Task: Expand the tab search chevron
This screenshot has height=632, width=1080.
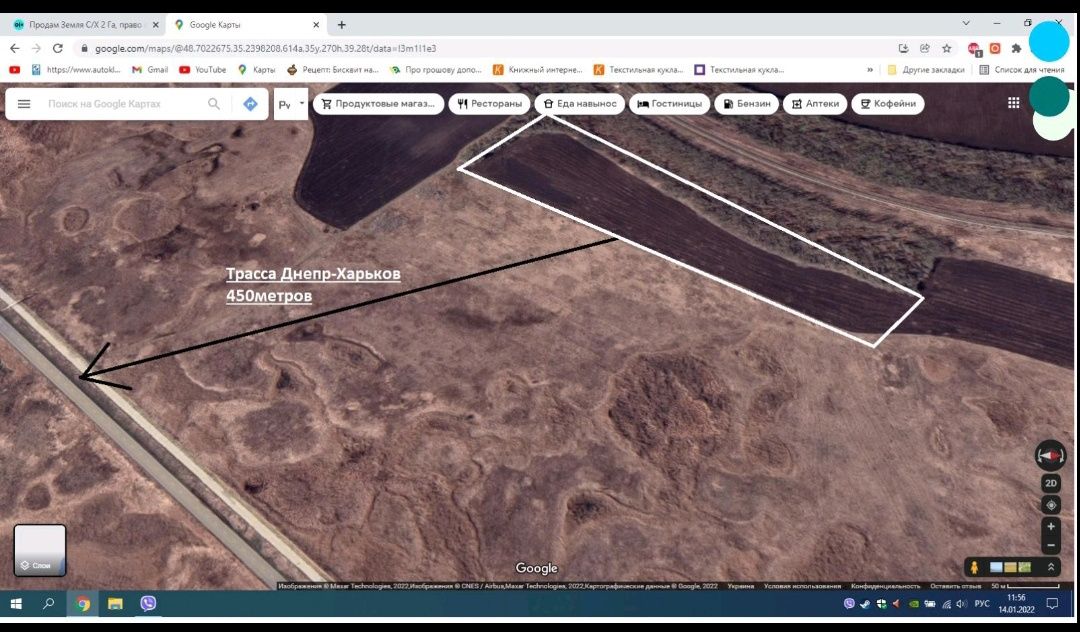Action: pyautogui.click(x=966, y=23)
